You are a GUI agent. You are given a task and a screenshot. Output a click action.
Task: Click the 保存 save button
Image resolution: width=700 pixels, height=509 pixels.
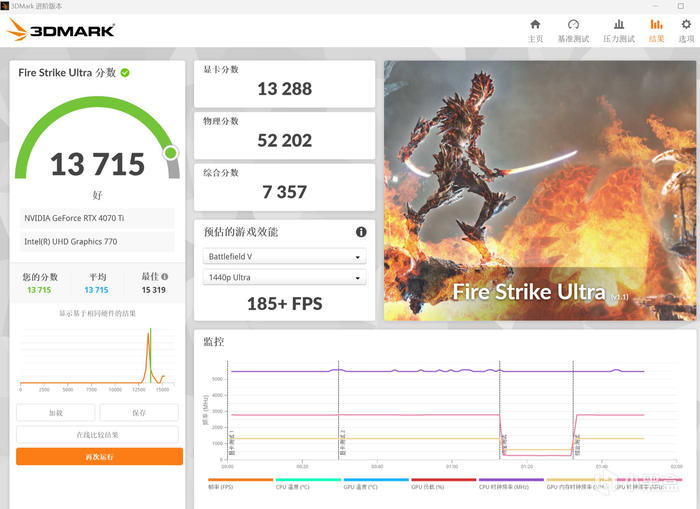point(139,413)
